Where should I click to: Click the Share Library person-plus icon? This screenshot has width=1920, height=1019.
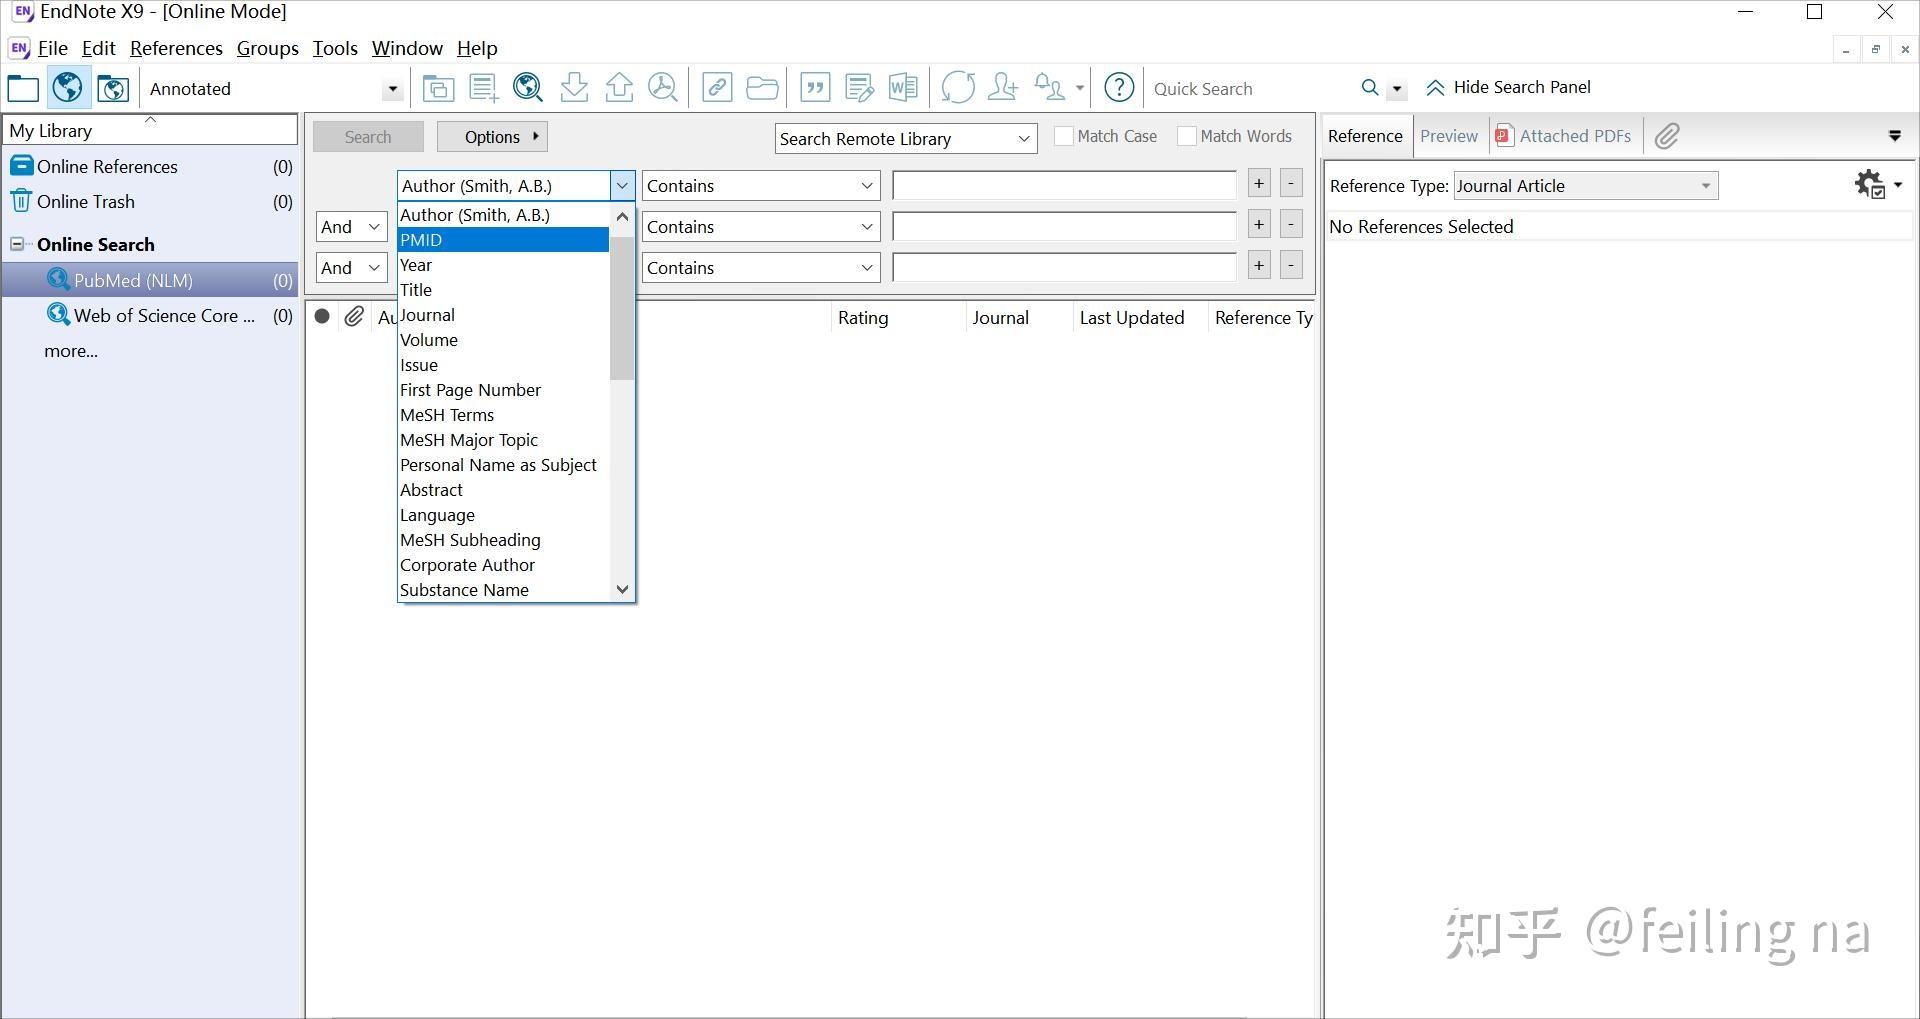click(1002, 89)
